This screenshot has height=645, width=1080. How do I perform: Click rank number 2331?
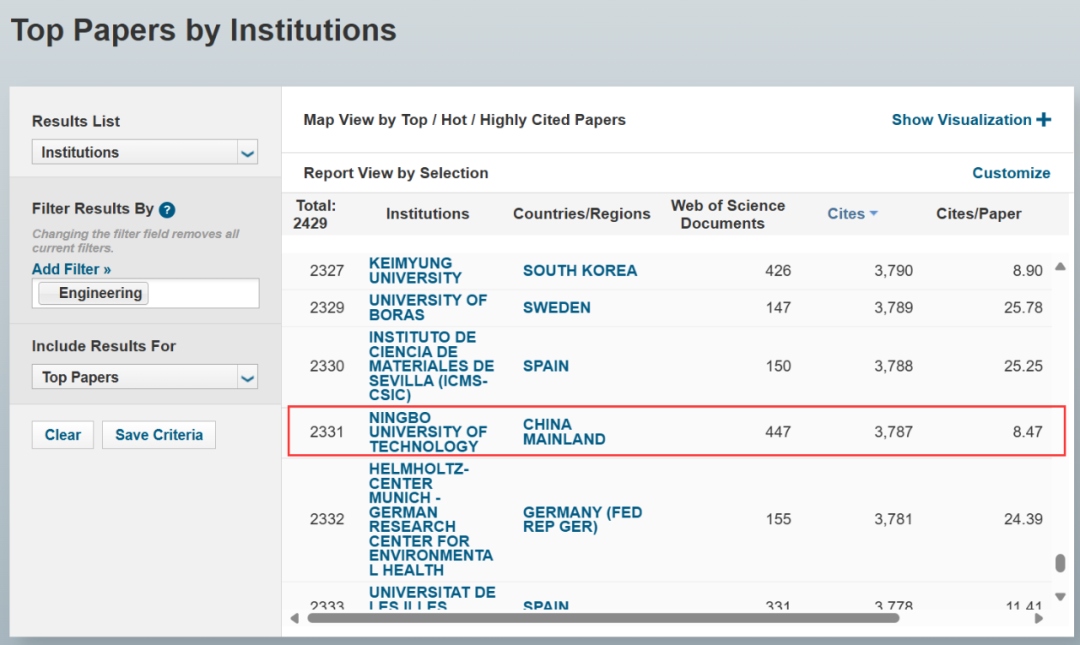(326, 432)
